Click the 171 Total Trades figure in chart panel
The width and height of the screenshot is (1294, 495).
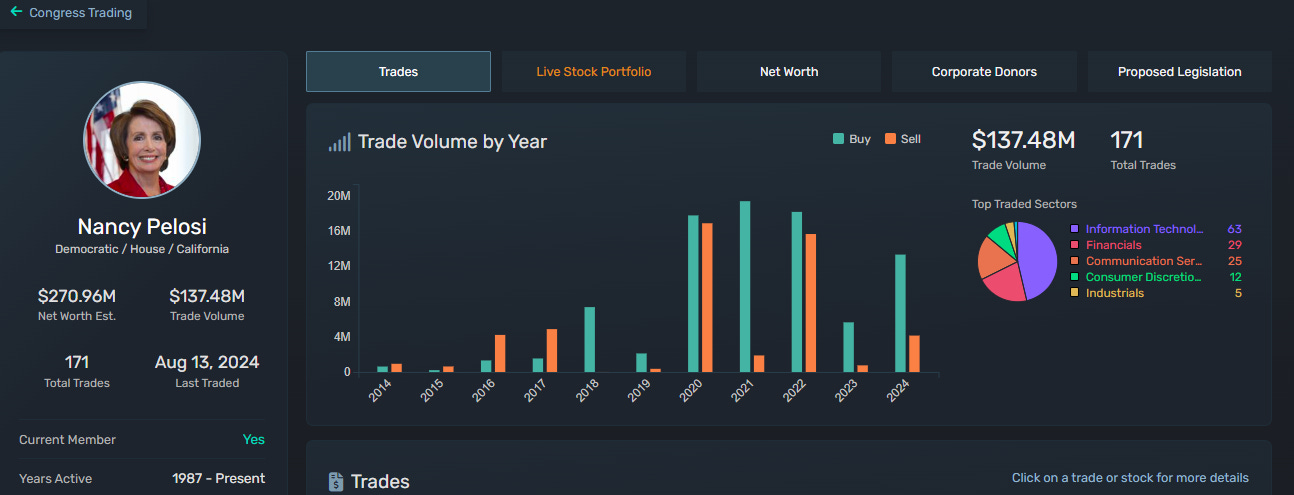(x=1127, y=140)
